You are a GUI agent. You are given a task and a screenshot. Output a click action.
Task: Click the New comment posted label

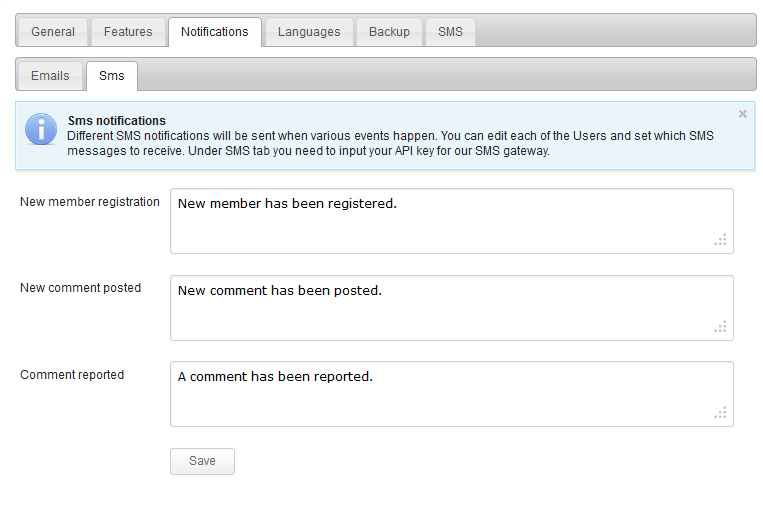[x=80, y=288]
